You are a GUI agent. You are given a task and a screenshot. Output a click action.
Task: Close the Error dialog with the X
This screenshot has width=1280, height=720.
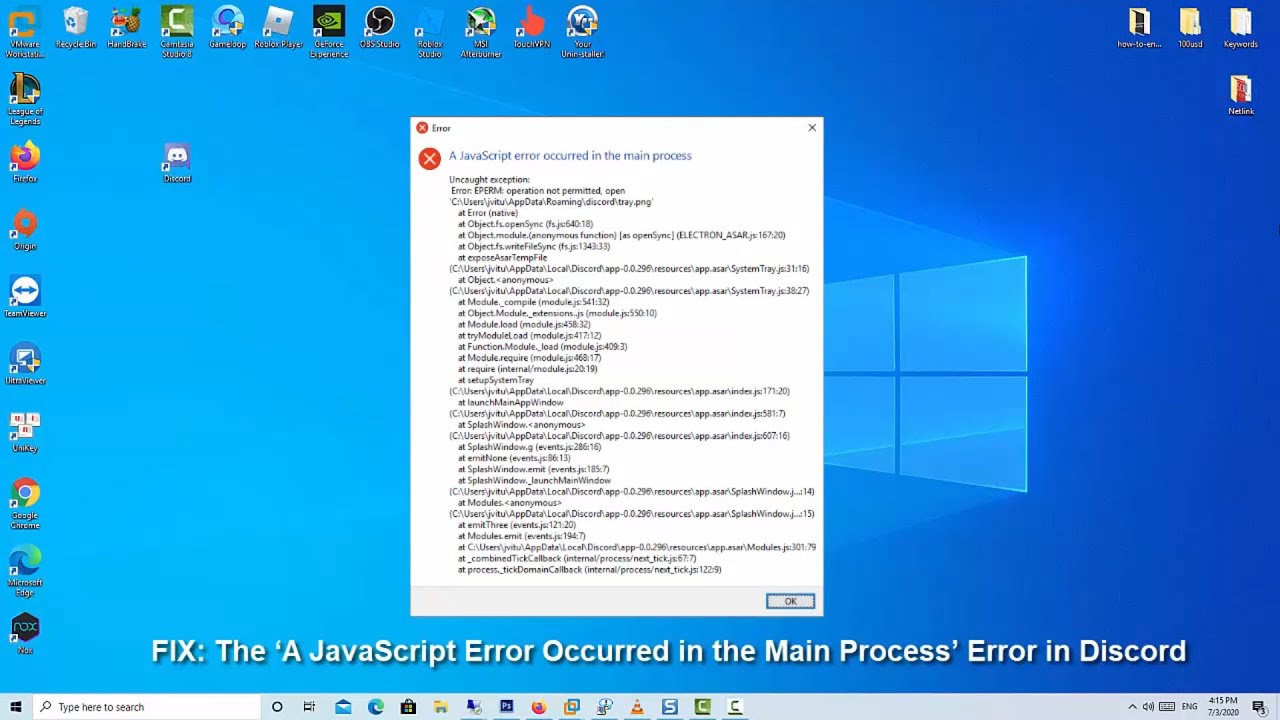click(812, 128)
